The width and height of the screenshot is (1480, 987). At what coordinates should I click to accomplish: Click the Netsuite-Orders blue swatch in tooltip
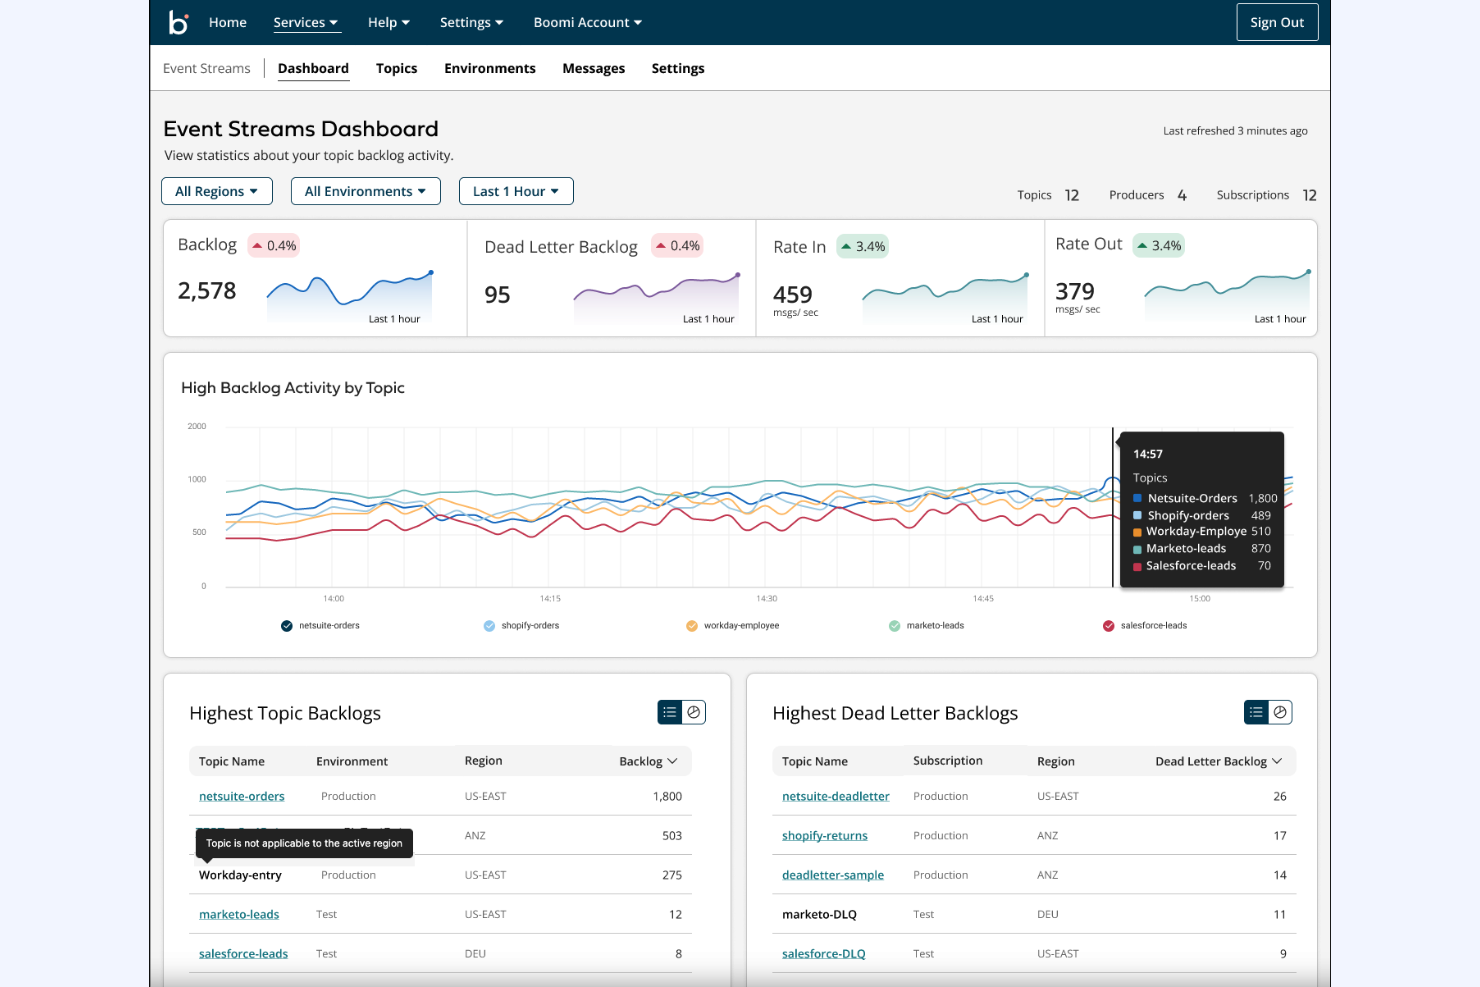click(x=1137, y=498)
